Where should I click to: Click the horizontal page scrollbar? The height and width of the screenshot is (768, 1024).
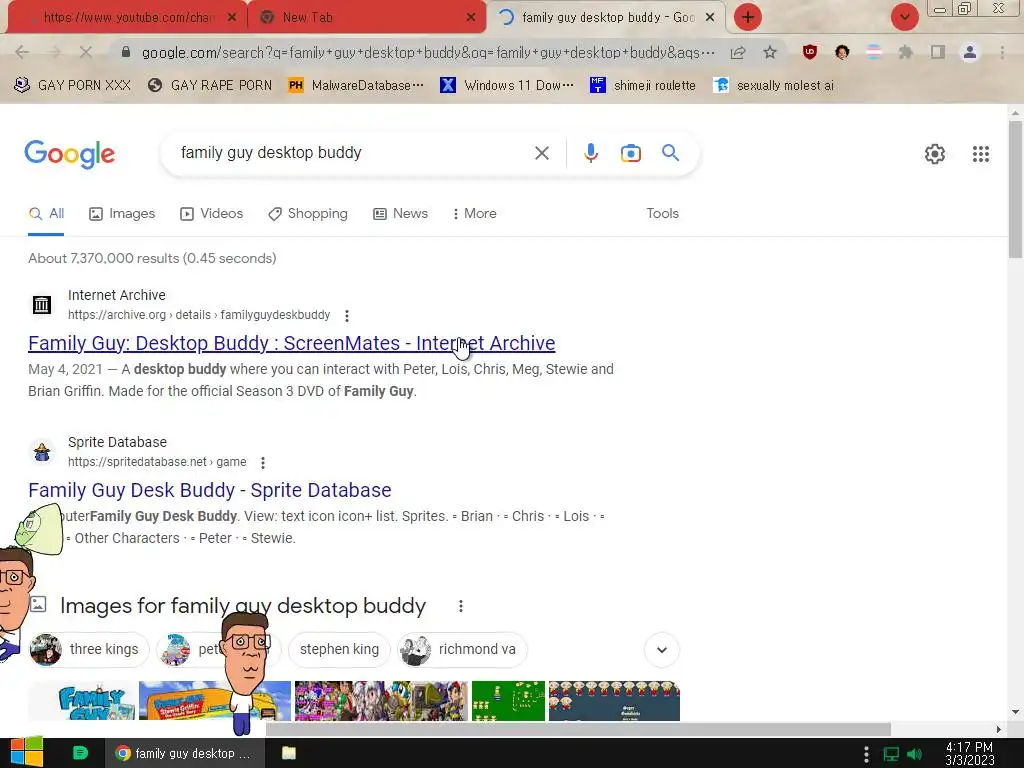tap(578, 729)
